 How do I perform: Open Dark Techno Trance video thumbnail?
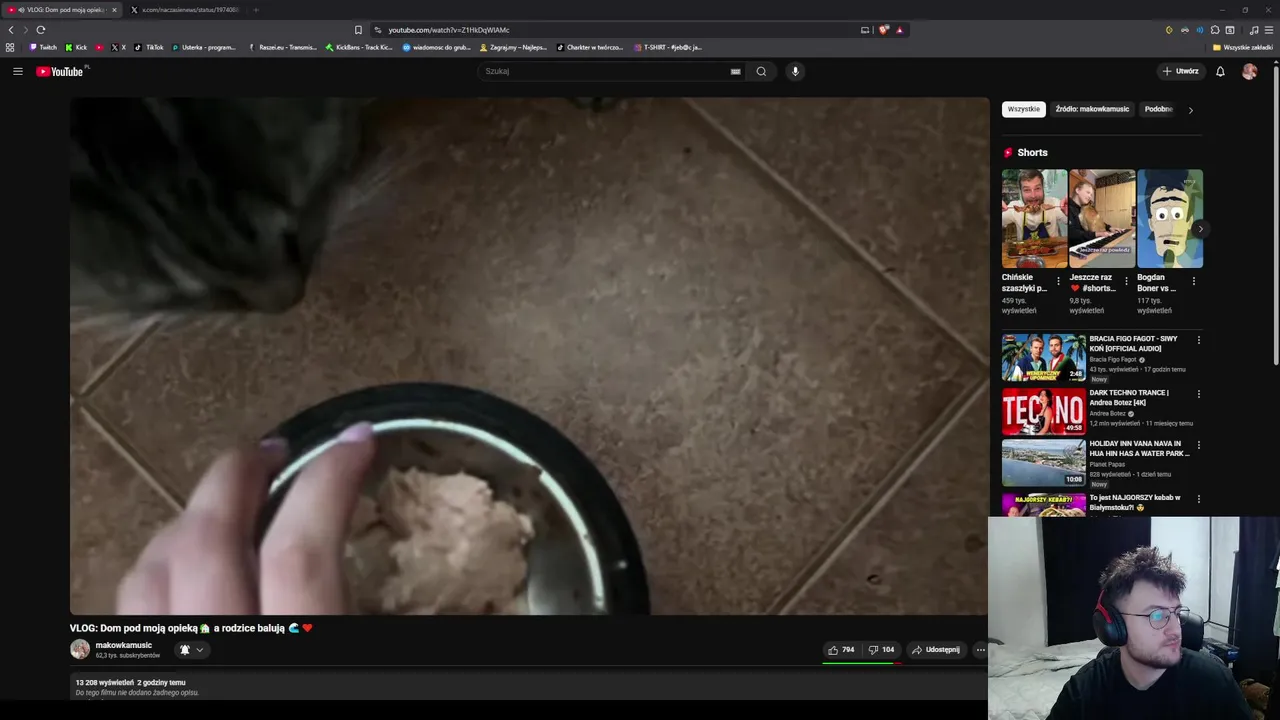(x=1044, y=411)
